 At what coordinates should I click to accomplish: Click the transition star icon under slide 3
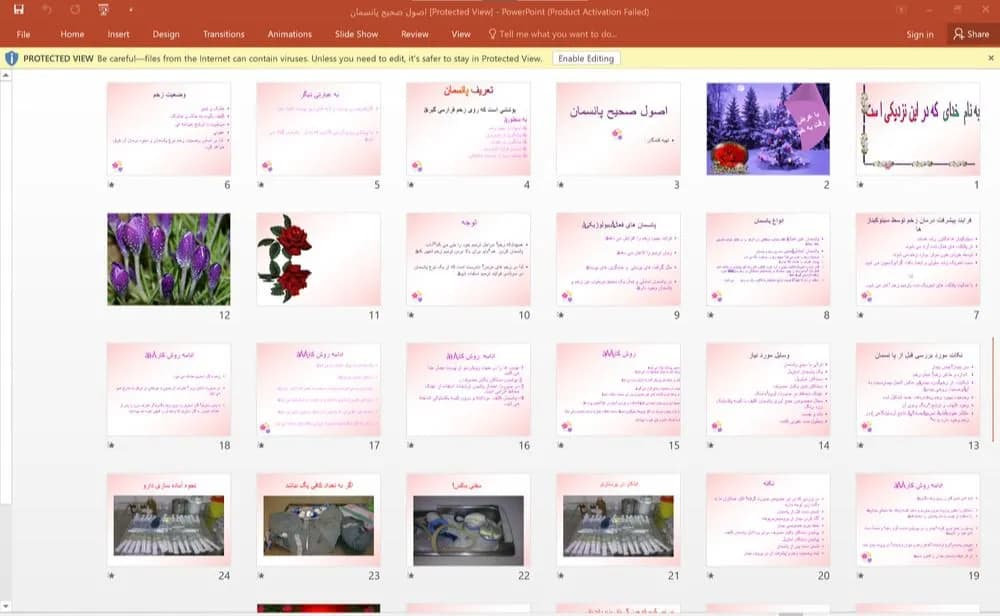[561, 185]
